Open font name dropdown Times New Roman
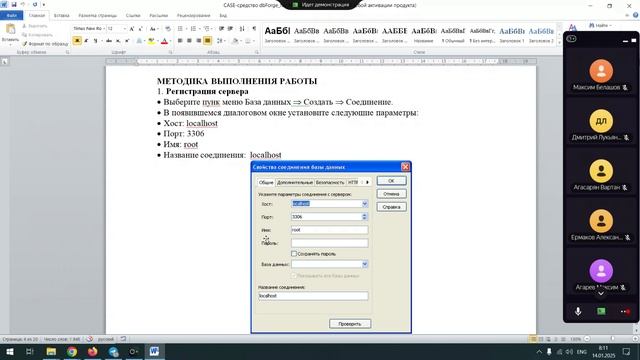 tap(88, 29)
